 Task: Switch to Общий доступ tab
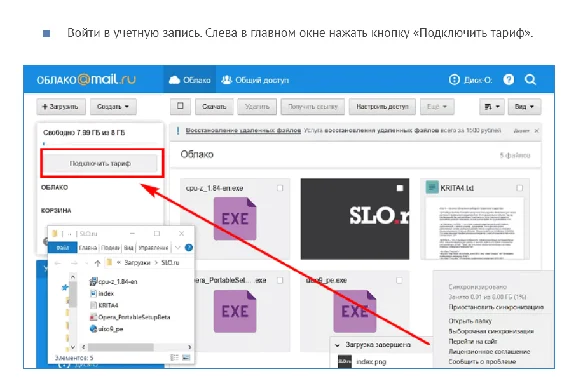[x=255, y=80]
